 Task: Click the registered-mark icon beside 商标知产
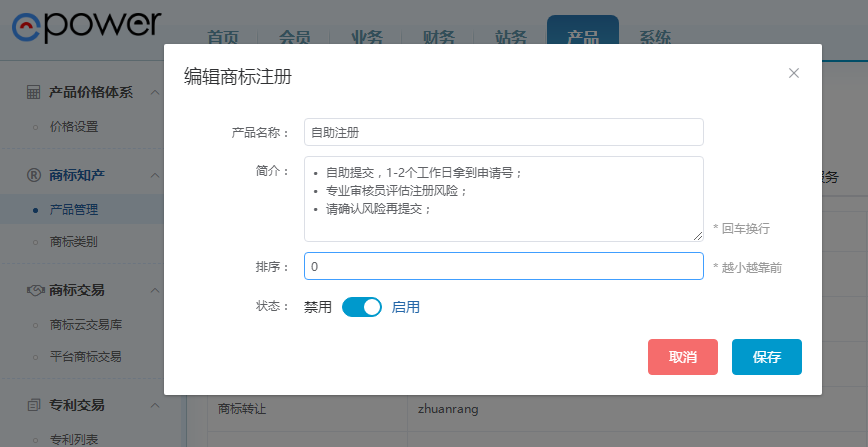34,175
